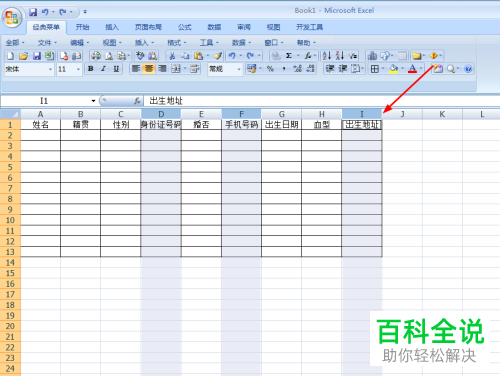Switch to the 插入 ribbon tab

click(x=112, y=27)
